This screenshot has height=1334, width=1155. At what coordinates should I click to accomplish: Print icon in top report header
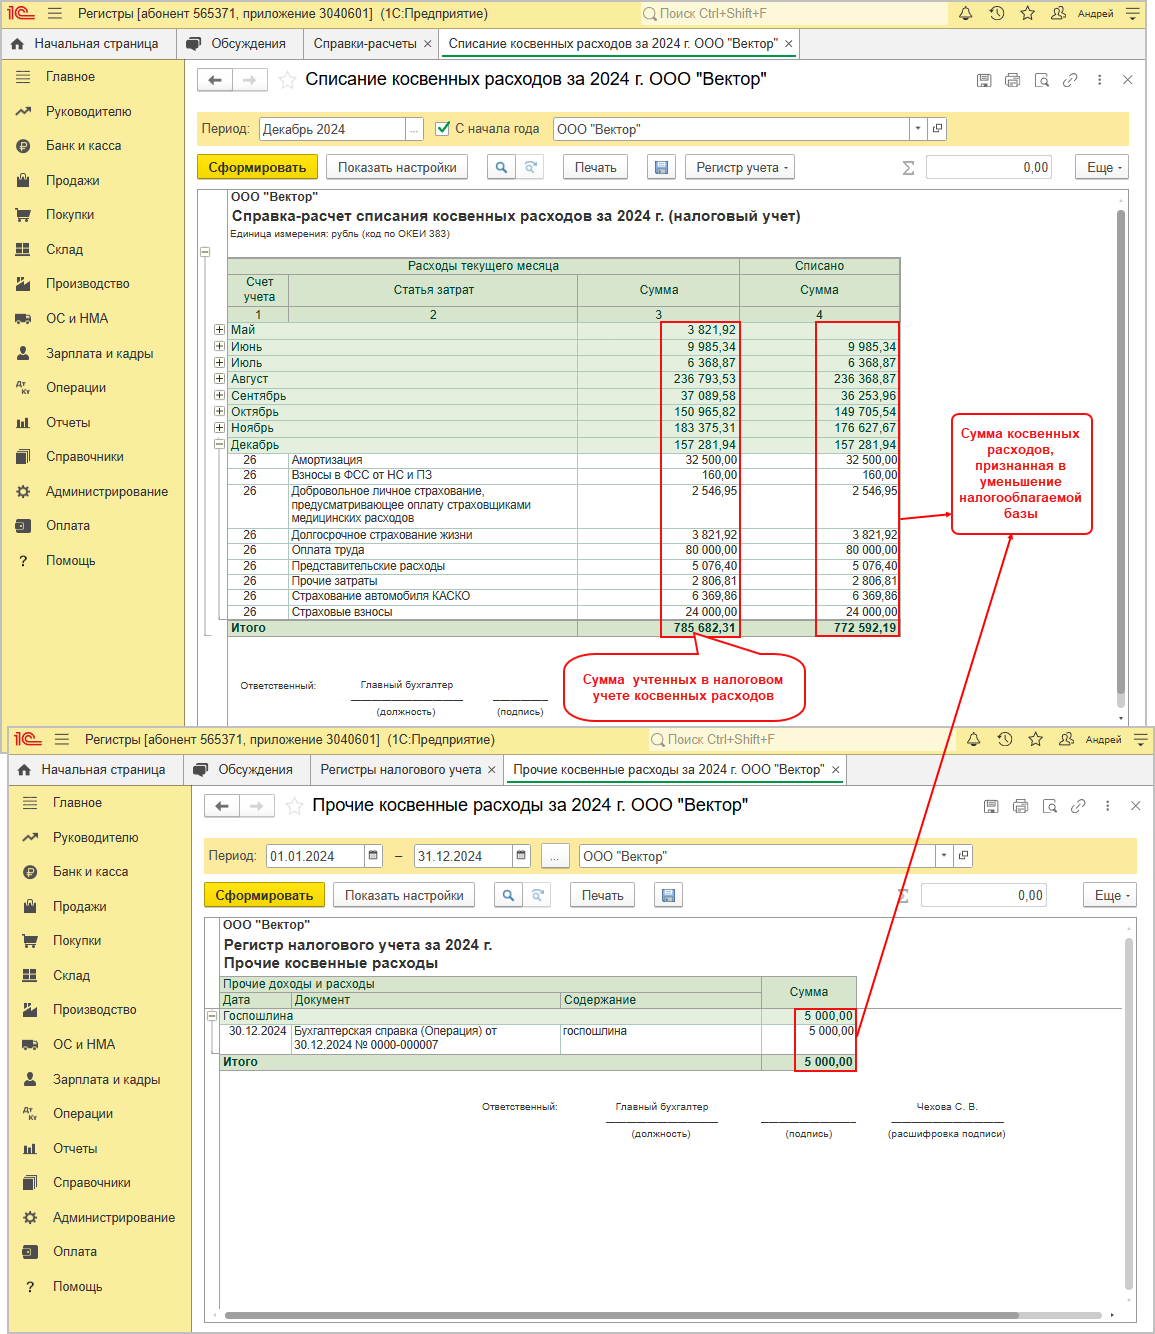pos(1012,80)
